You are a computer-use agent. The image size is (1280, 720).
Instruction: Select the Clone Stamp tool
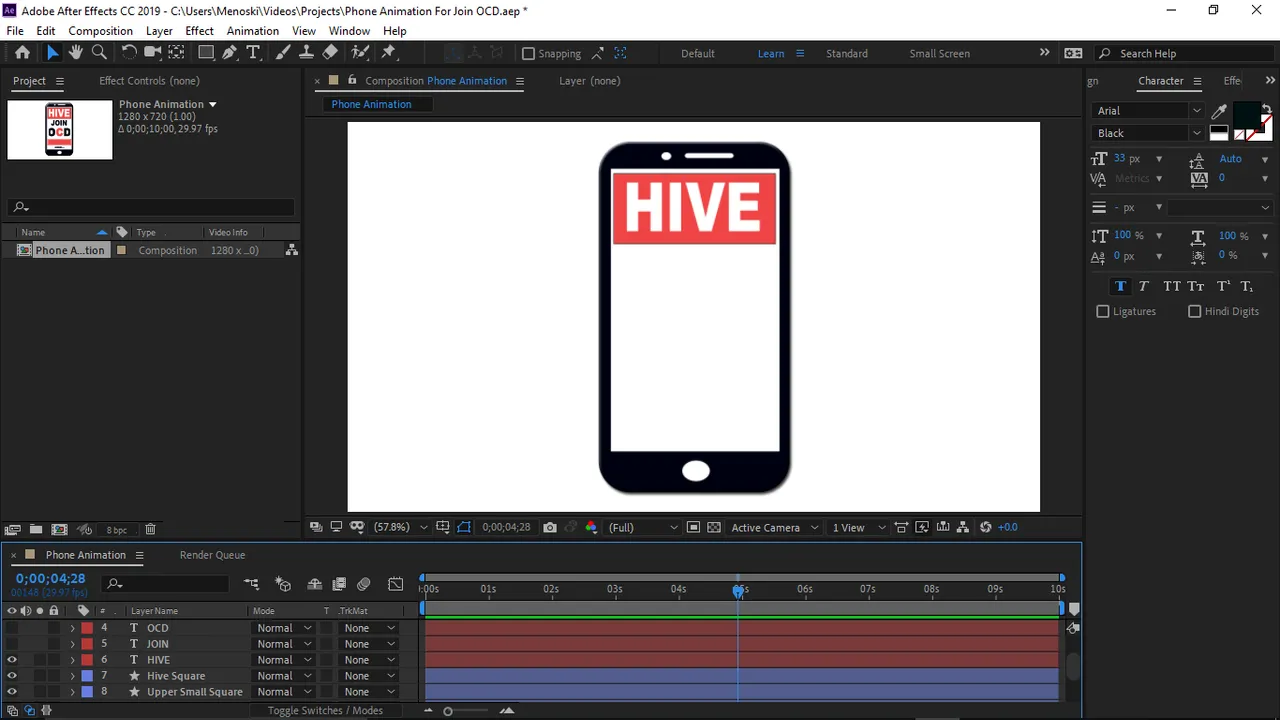pos(306,53)
